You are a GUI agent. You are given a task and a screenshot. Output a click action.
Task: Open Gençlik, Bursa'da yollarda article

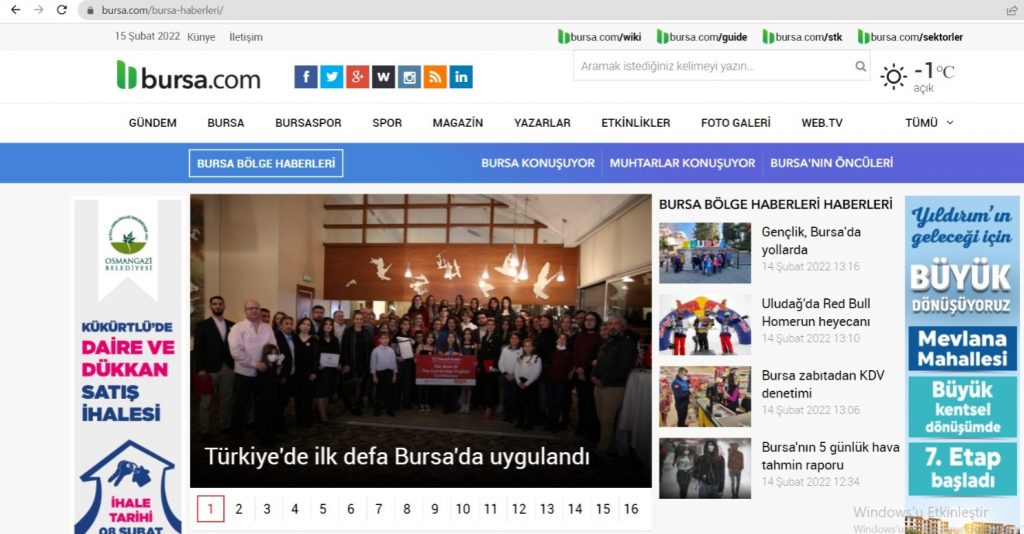click(811, 241)
